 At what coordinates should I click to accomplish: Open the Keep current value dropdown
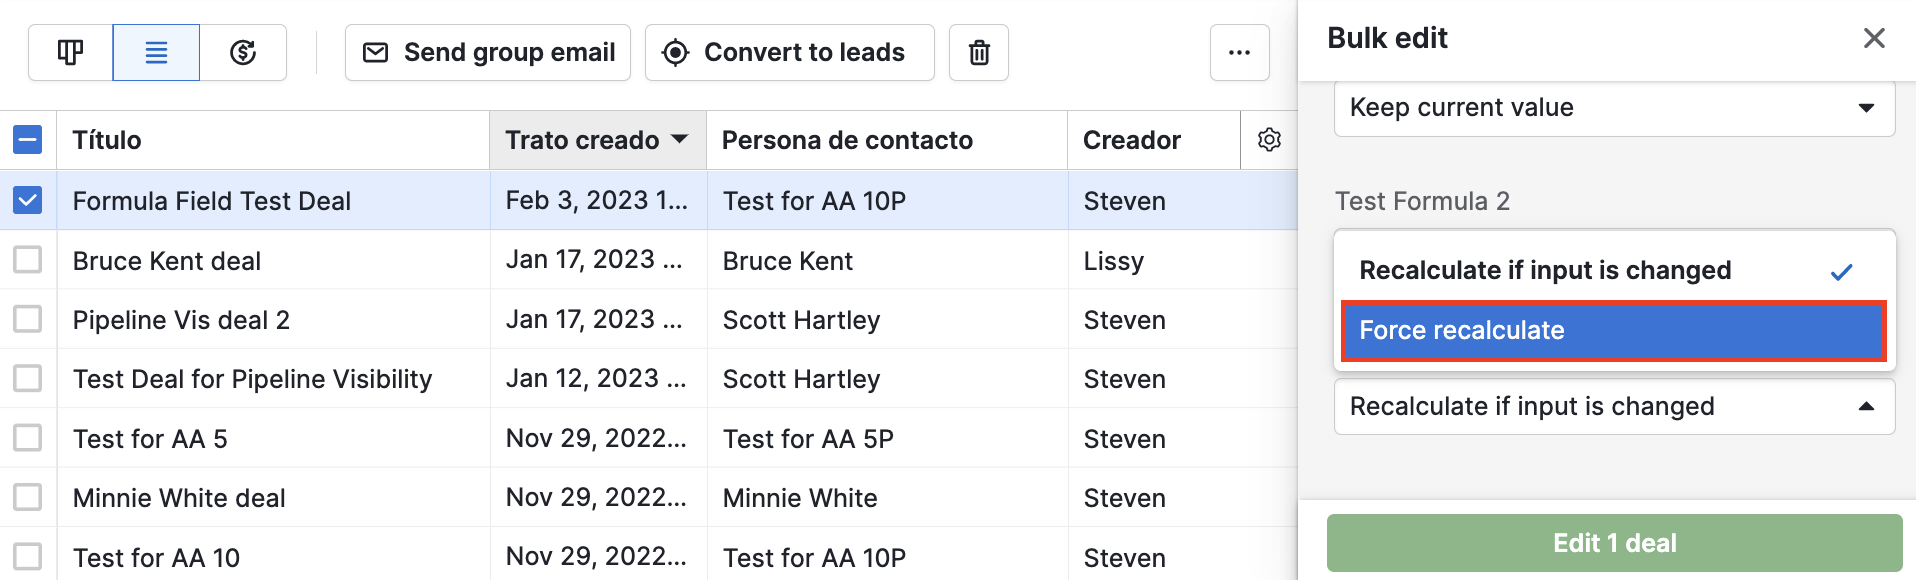[x=1612, y=108]
